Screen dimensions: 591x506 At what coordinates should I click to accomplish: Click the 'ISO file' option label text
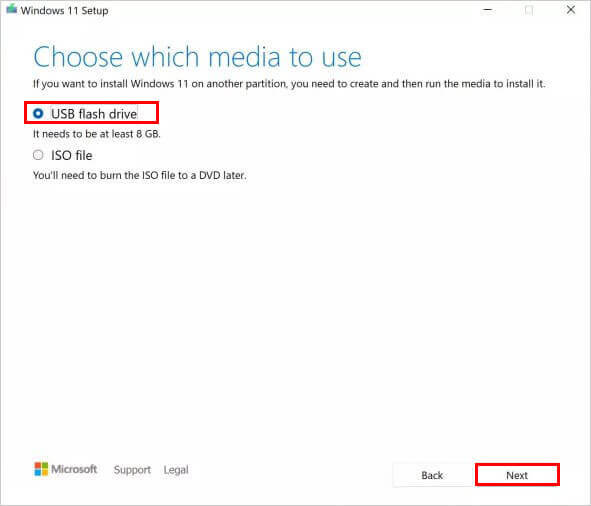72,155
